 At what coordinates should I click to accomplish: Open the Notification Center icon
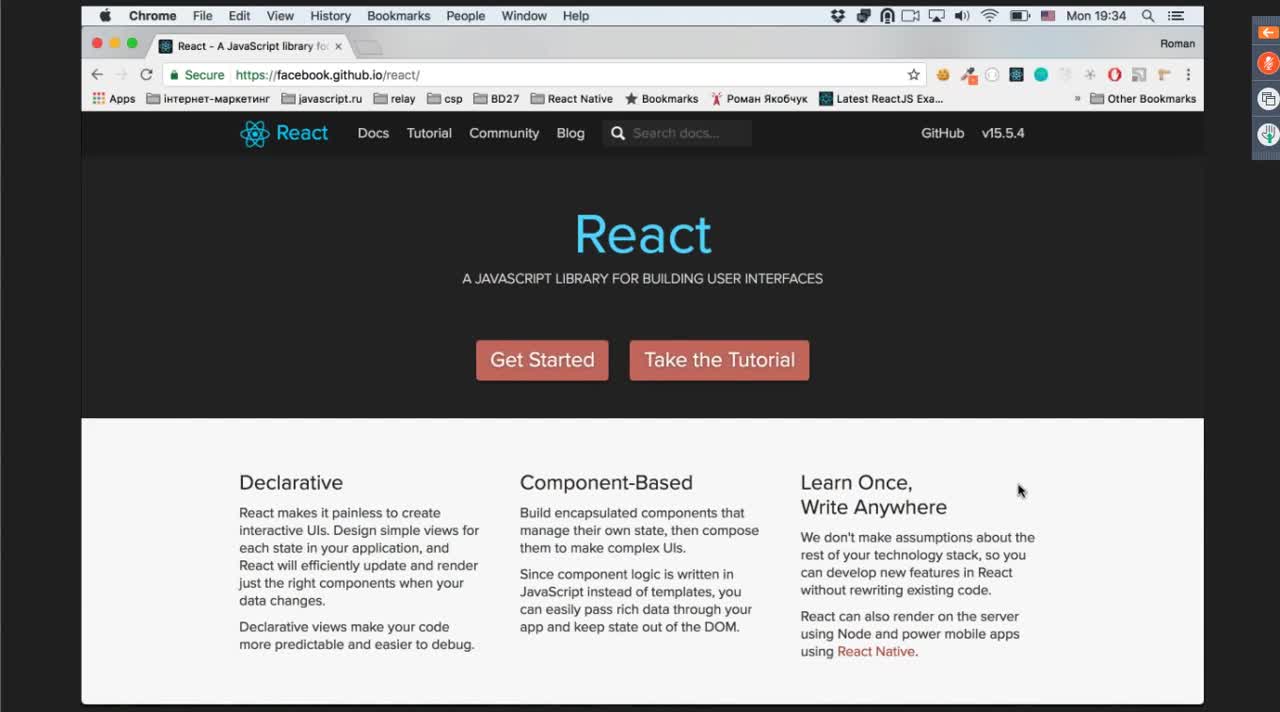(1176, 16)
